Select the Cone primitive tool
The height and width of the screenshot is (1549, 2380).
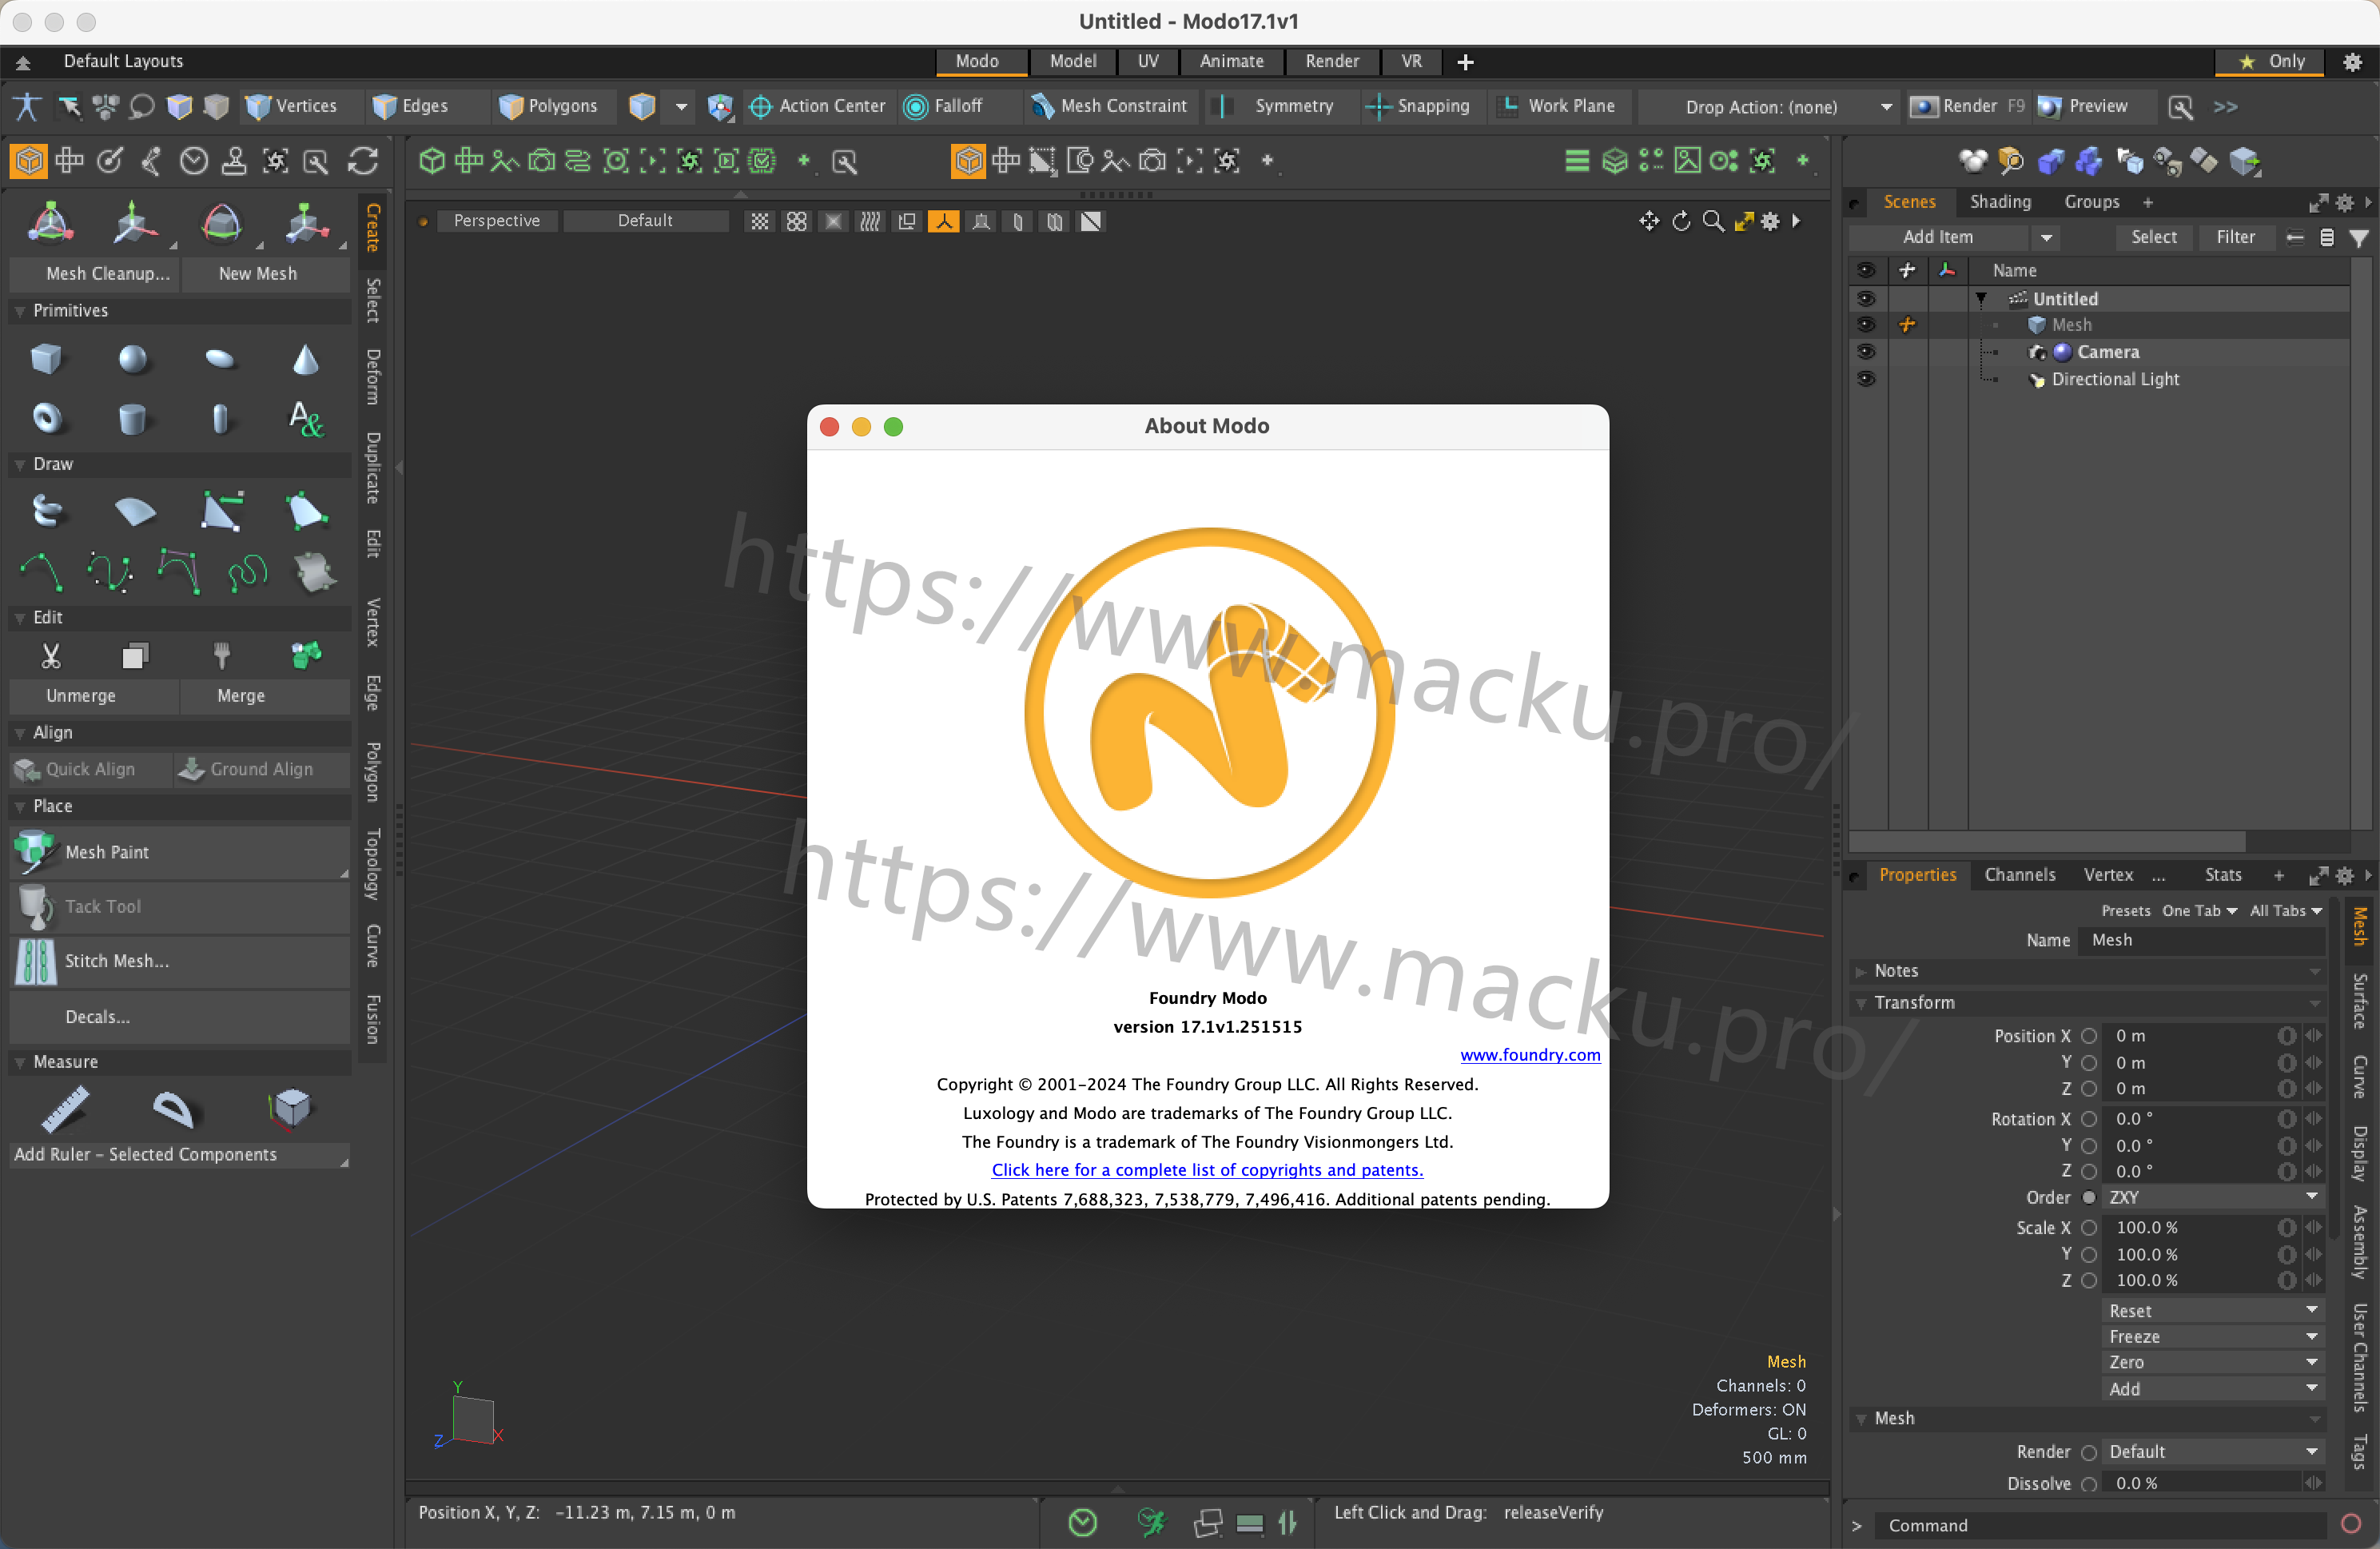(x=306, y=359)
